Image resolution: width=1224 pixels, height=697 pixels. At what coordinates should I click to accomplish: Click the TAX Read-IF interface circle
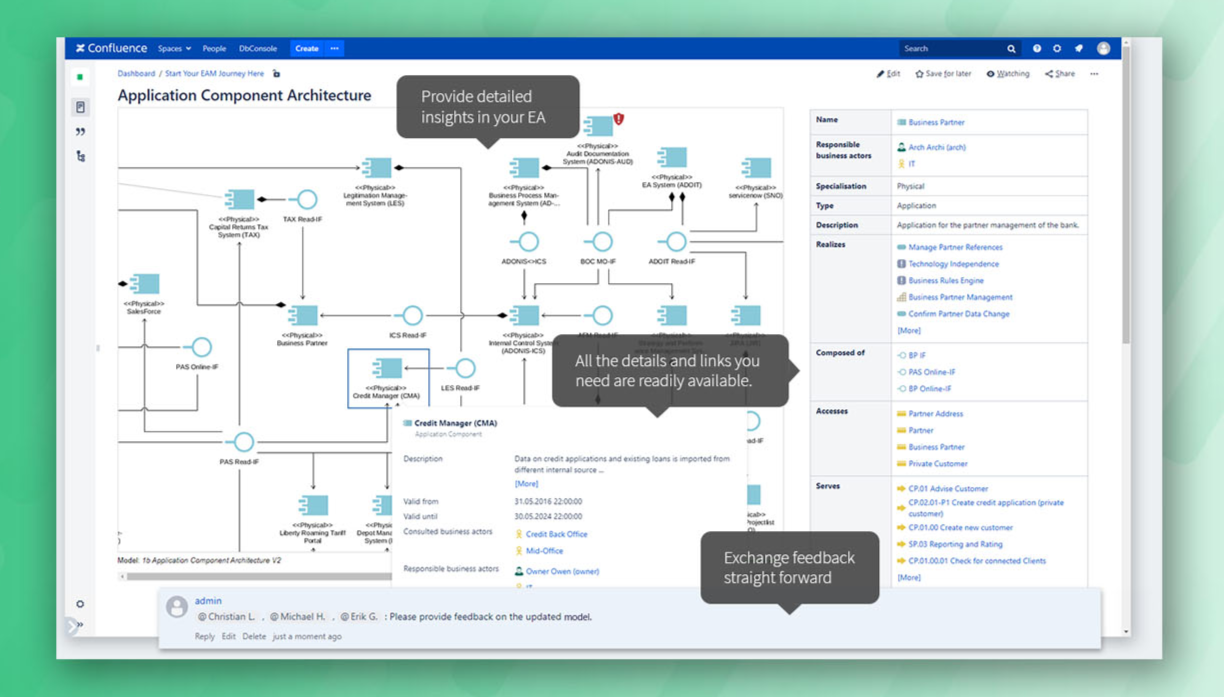coord(306,199)
